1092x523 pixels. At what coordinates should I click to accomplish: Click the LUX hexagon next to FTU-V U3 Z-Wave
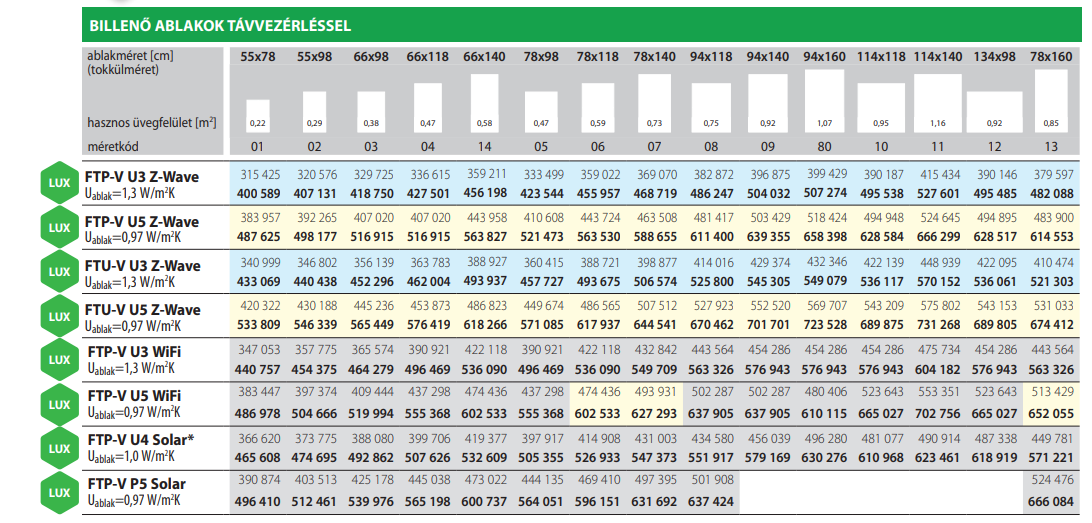point(60,272)
